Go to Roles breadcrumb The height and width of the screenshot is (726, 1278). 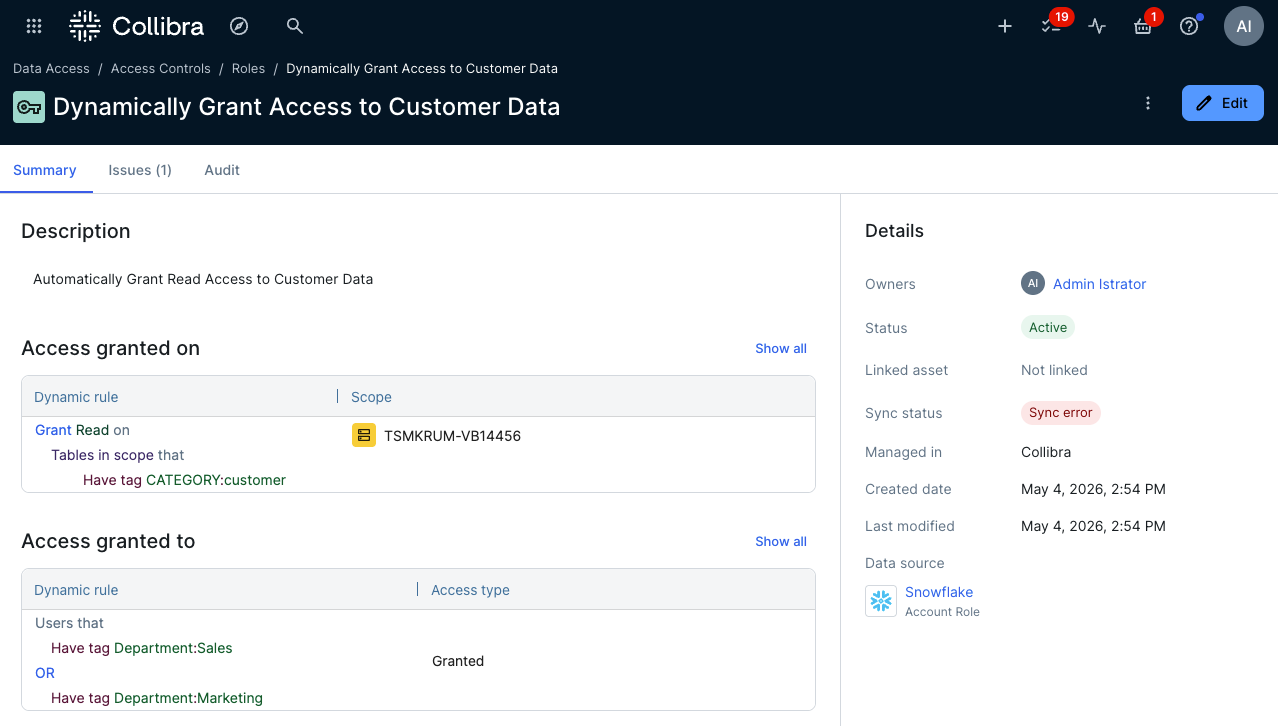(x=248, y=69)
